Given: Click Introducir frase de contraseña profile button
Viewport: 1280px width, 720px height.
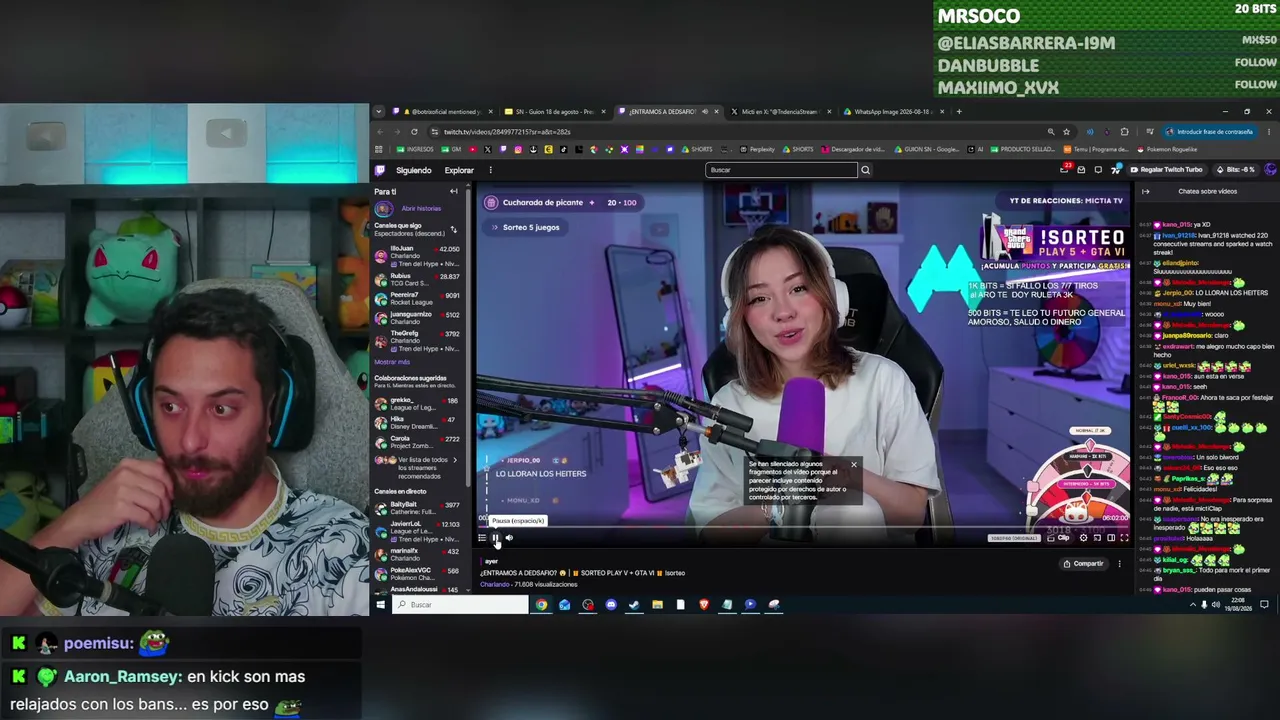Looking at the screenshot, I should click(1209, 132).
